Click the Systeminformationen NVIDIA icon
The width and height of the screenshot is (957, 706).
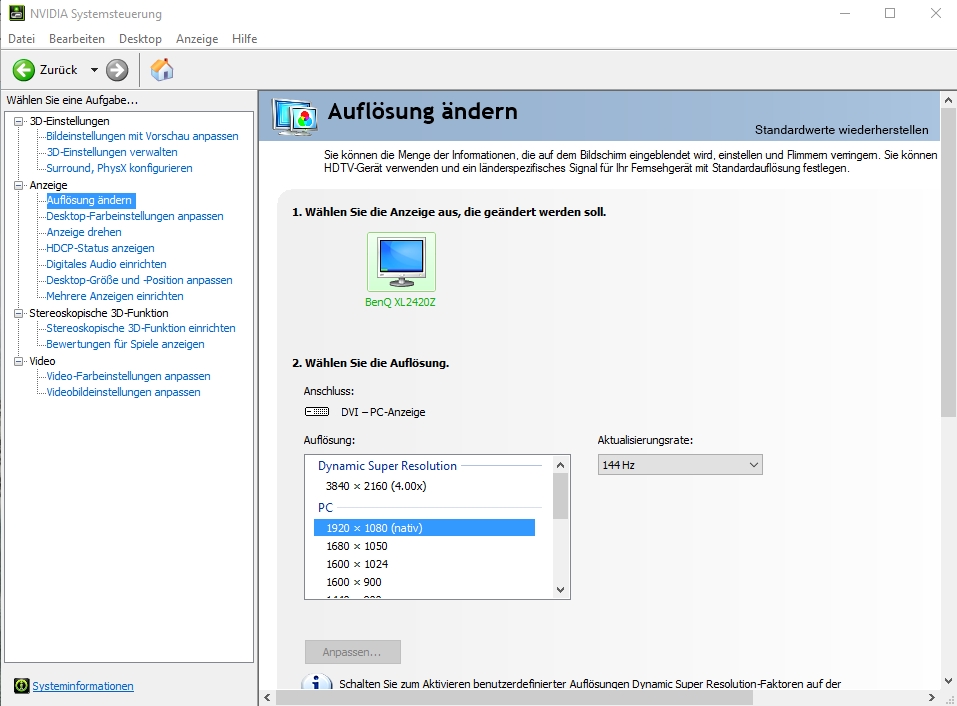point(21,686)
